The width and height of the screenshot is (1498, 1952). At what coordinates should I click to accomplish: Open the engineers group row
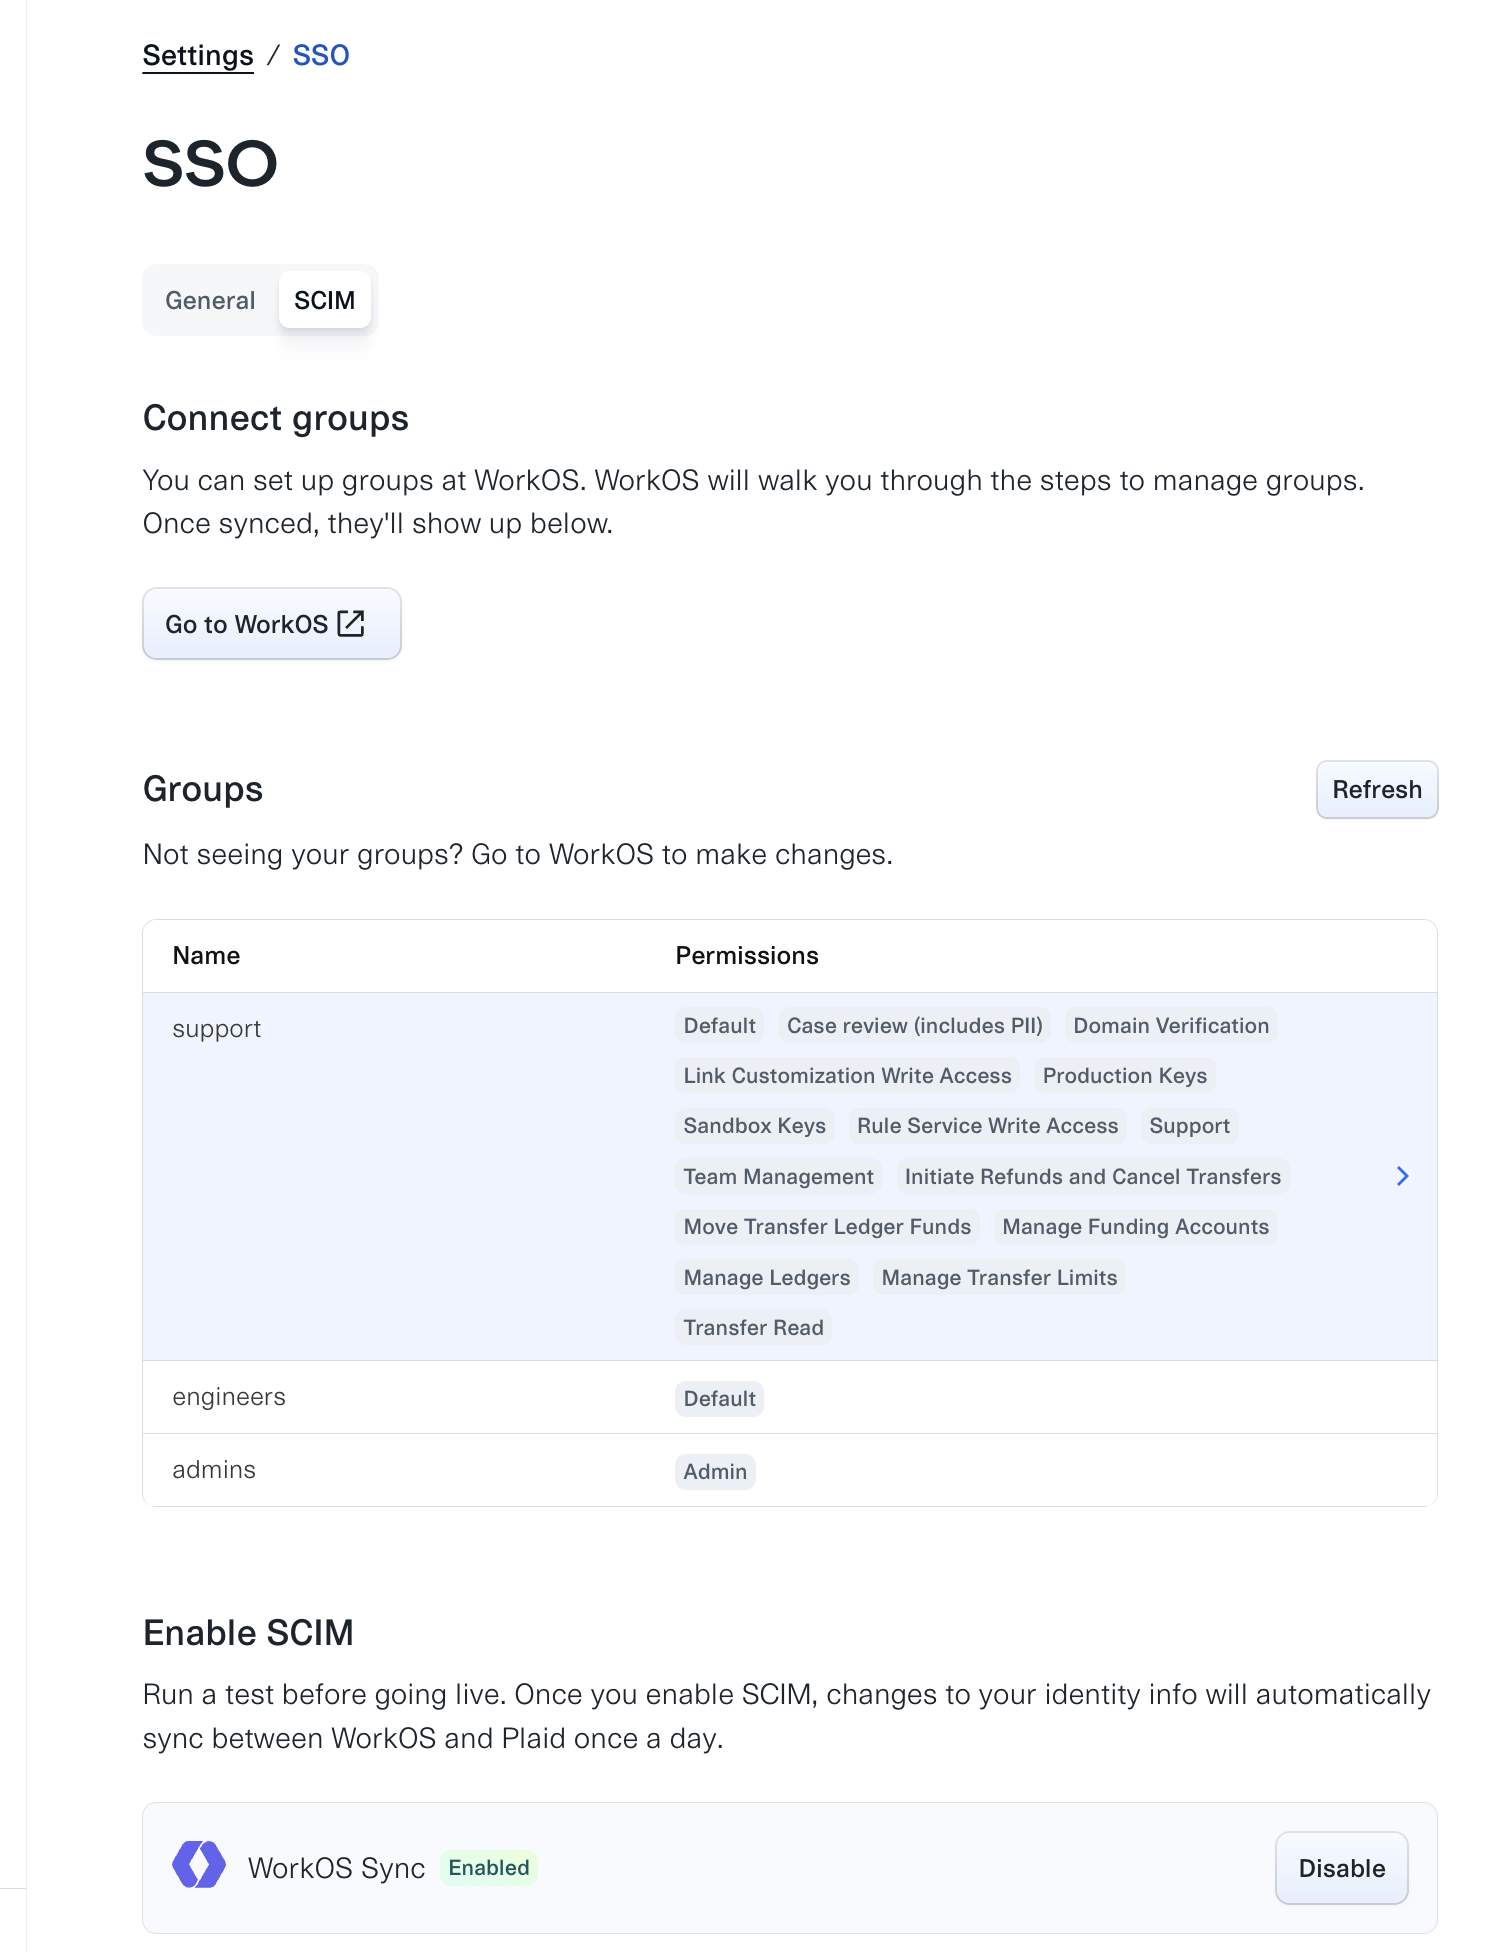pyautogui.click(x=789, y=1397)
